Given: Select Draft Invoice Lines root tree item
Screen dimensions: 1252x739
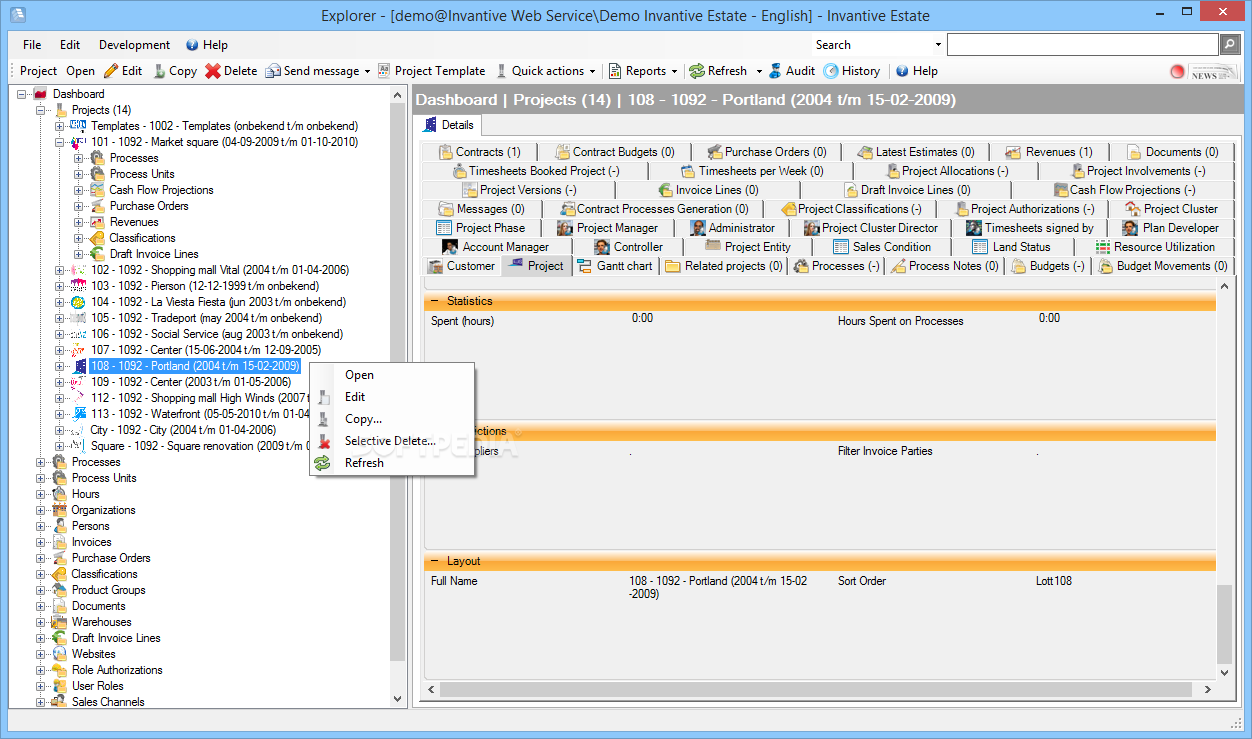Looking at the screenshot, I should click(116, 638).
